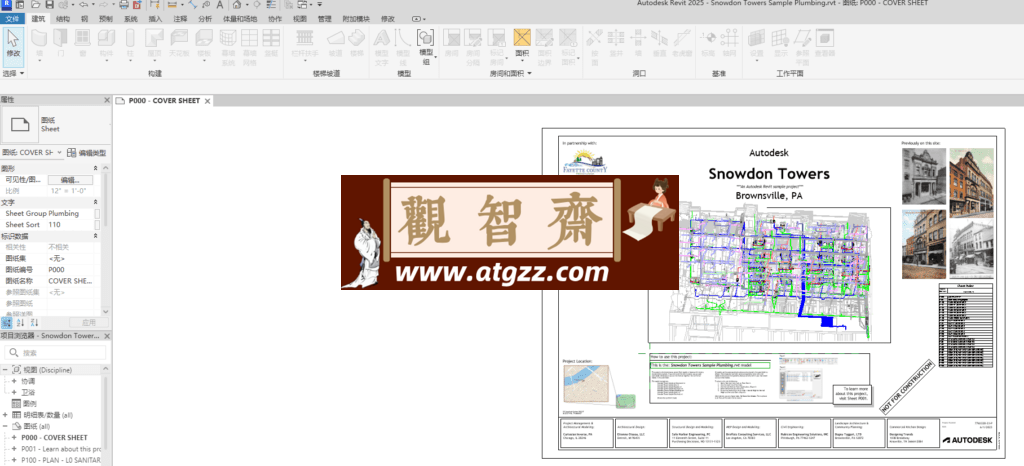Click the 面积边界 (Area Boundary) icon
Image resolution: width=1024 pixels, height=466 pixels.
(x=544, y=38)
